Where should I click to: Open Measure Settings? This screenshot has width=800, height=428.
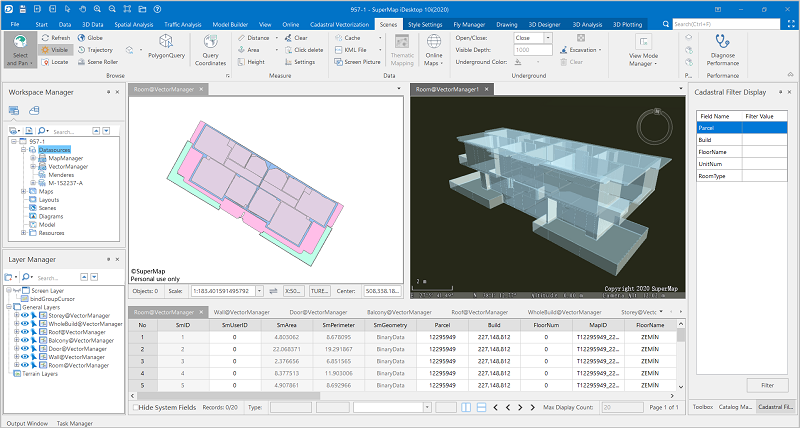(300, 62)
